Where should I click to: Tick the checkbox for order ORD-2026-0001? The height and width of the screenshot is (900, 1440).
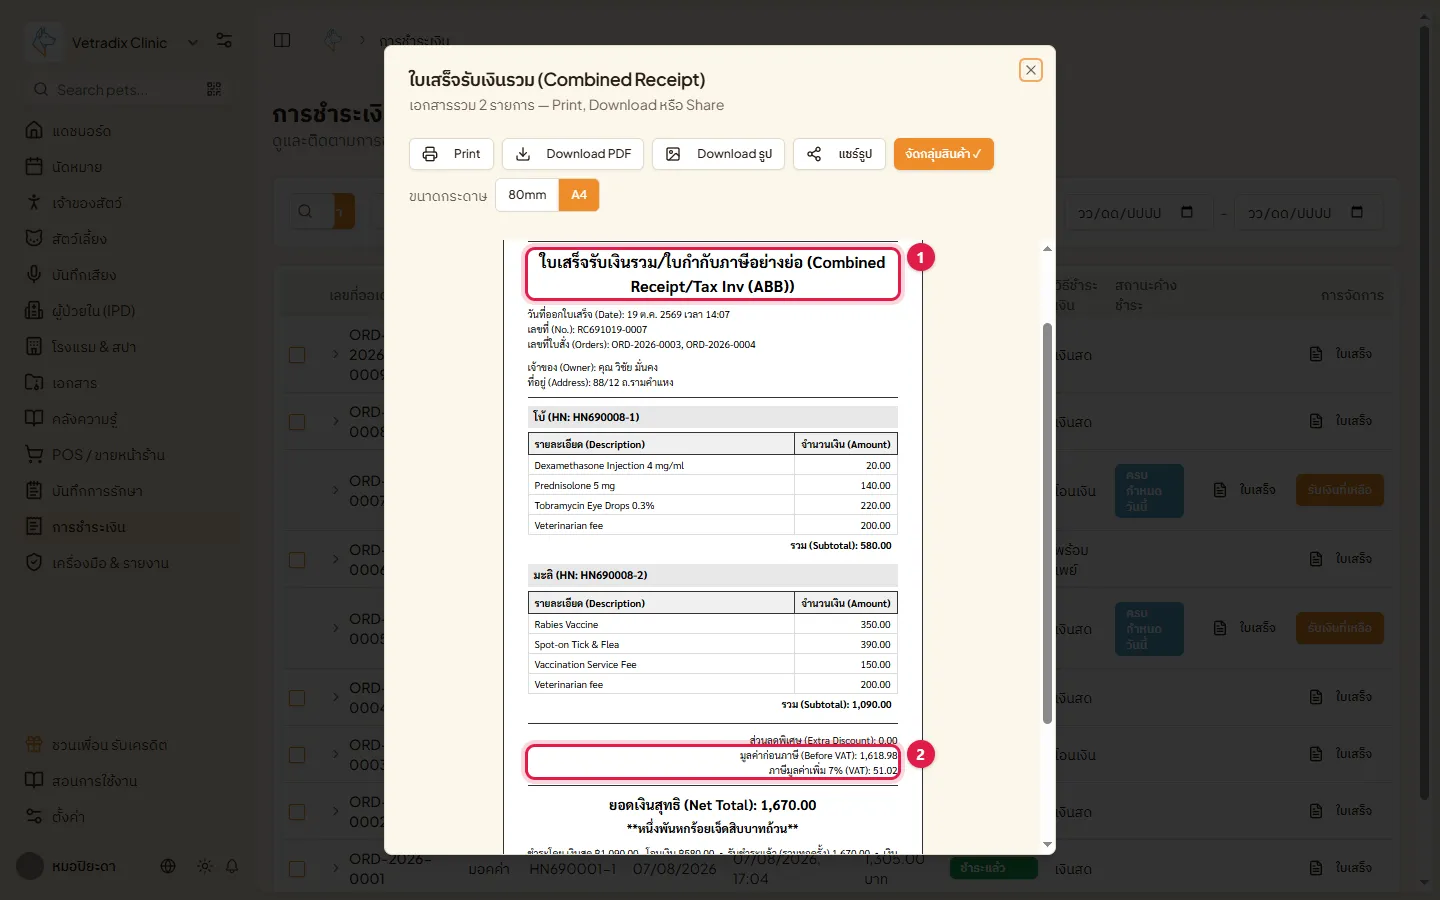(x=297, y=869)
